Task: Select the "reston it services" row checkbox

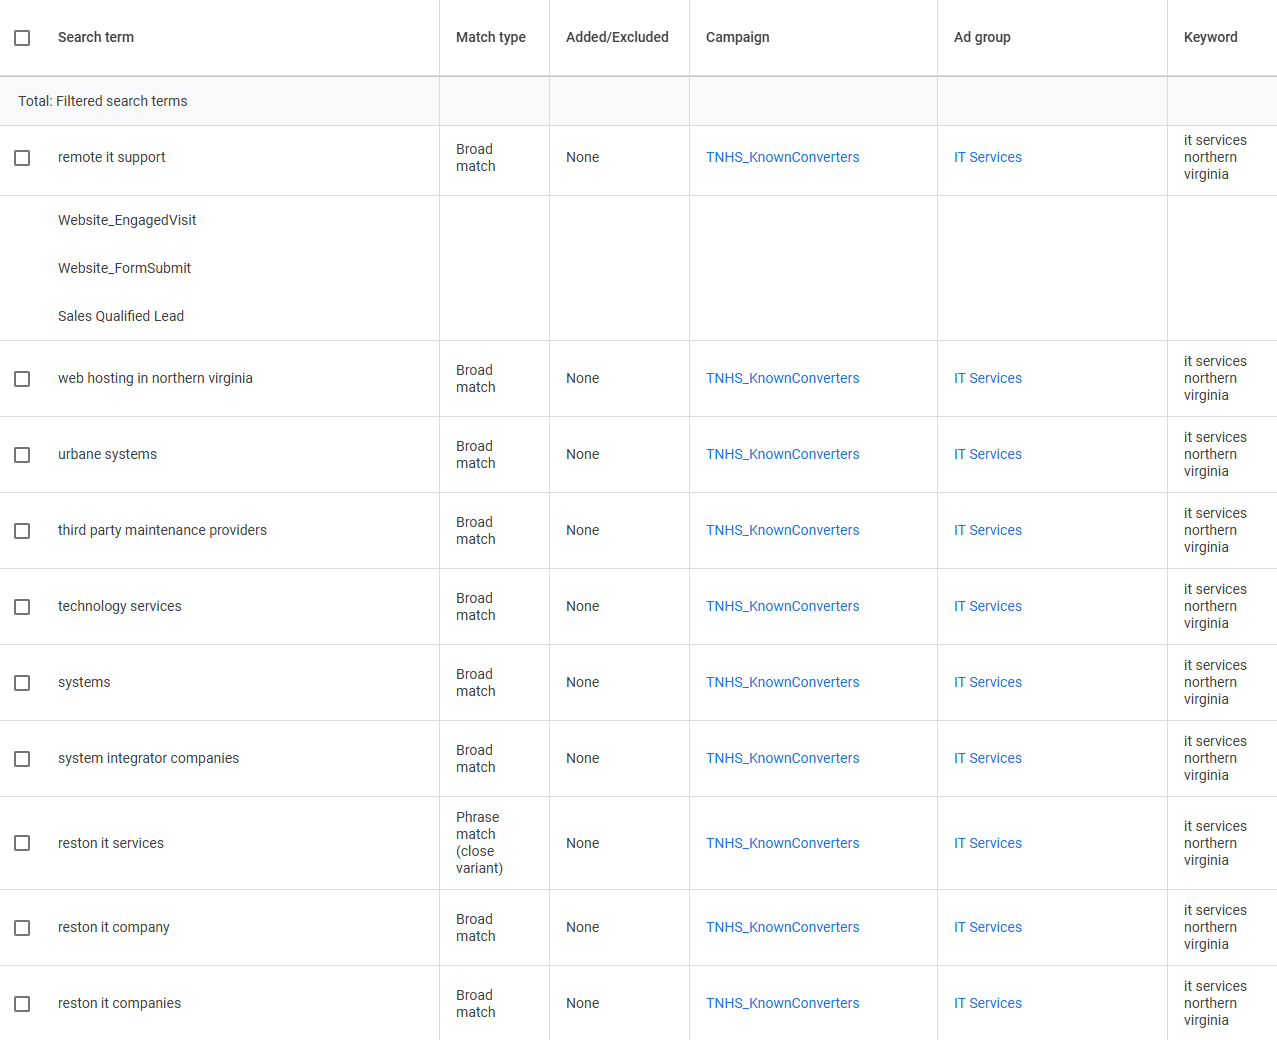Action: pos(22,843)
